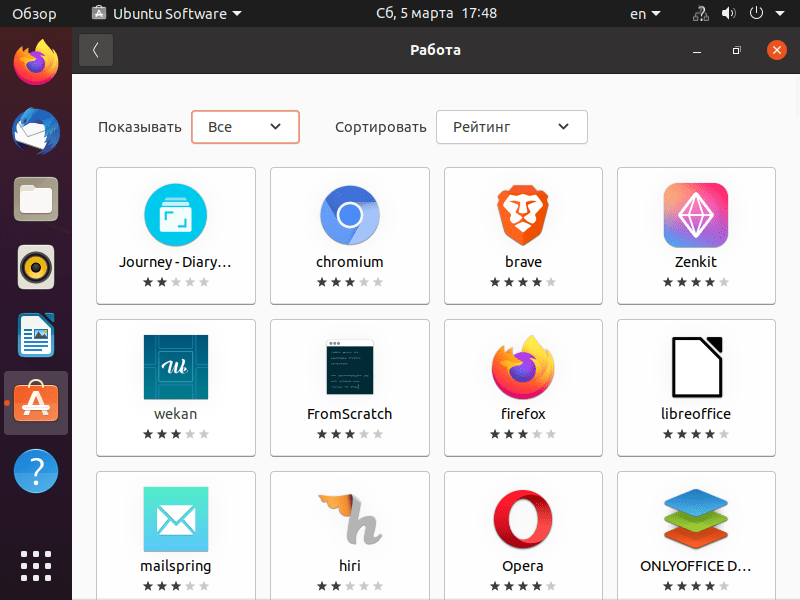Image resolution: width=800 pixels, height=600 pixels.
Task: Launch Files from the dock
Action: (x=35, y=199)
